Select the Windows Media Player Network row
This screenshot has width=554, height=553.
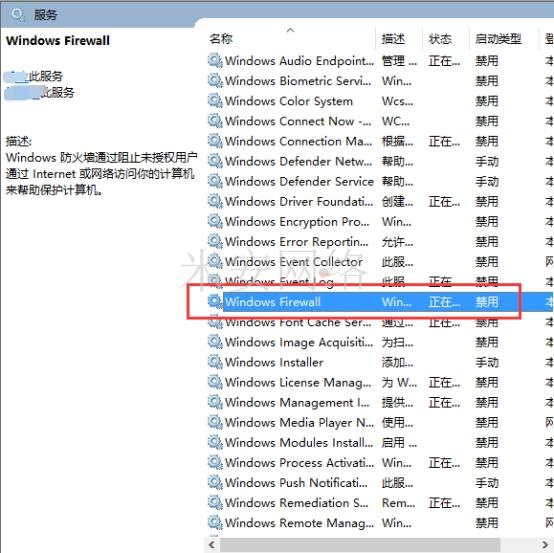[380, 422]
